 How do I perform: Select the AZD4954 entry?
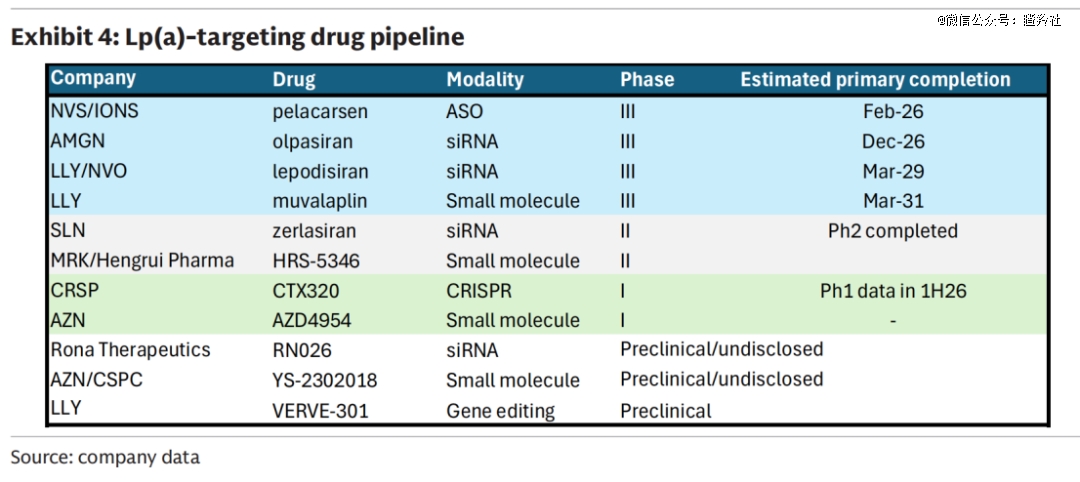(314, 321)
